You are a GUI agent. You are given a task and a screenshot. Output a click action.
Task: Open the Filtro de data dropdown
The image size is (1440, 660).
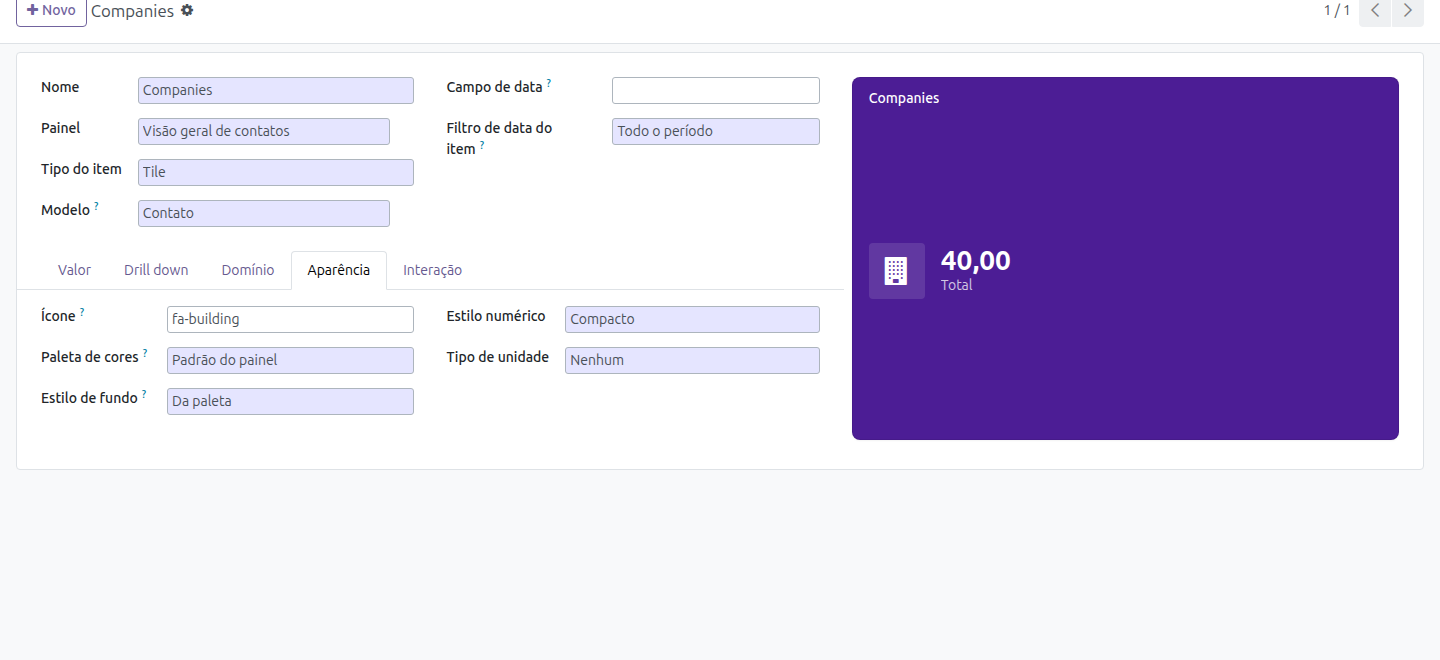tap(716, 131)
